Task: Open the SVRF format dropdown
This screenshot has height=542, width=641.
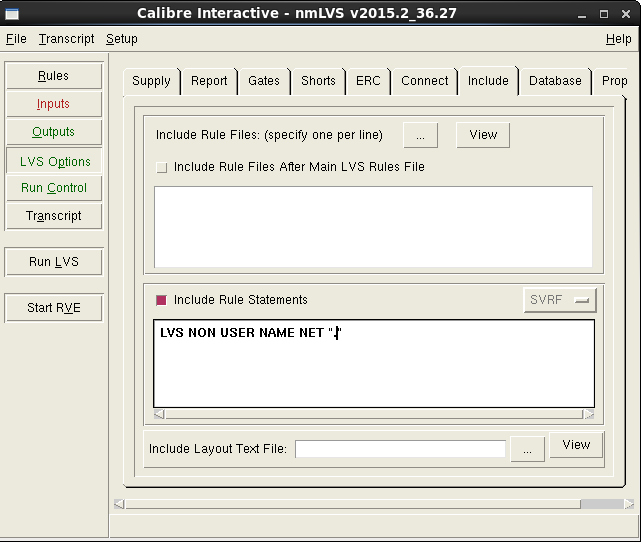Action: pyautogui.click(x=560, y=300)
